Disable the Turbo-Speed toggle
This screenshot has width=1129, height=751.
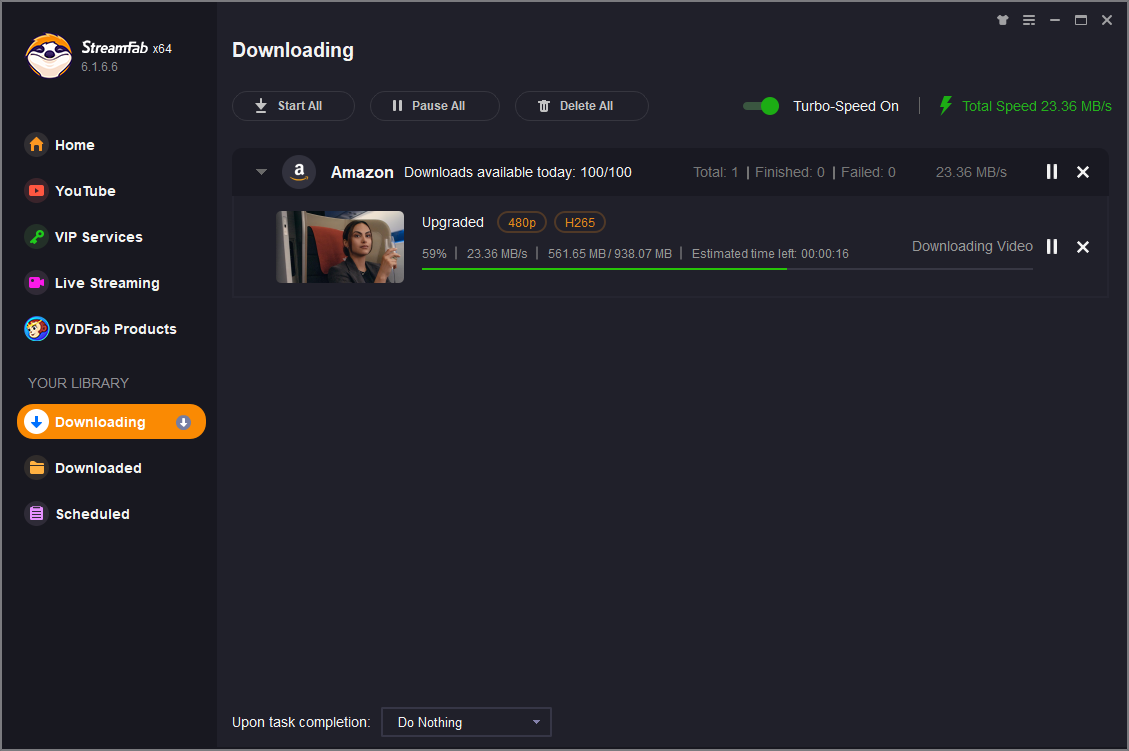tap(761, 106)
